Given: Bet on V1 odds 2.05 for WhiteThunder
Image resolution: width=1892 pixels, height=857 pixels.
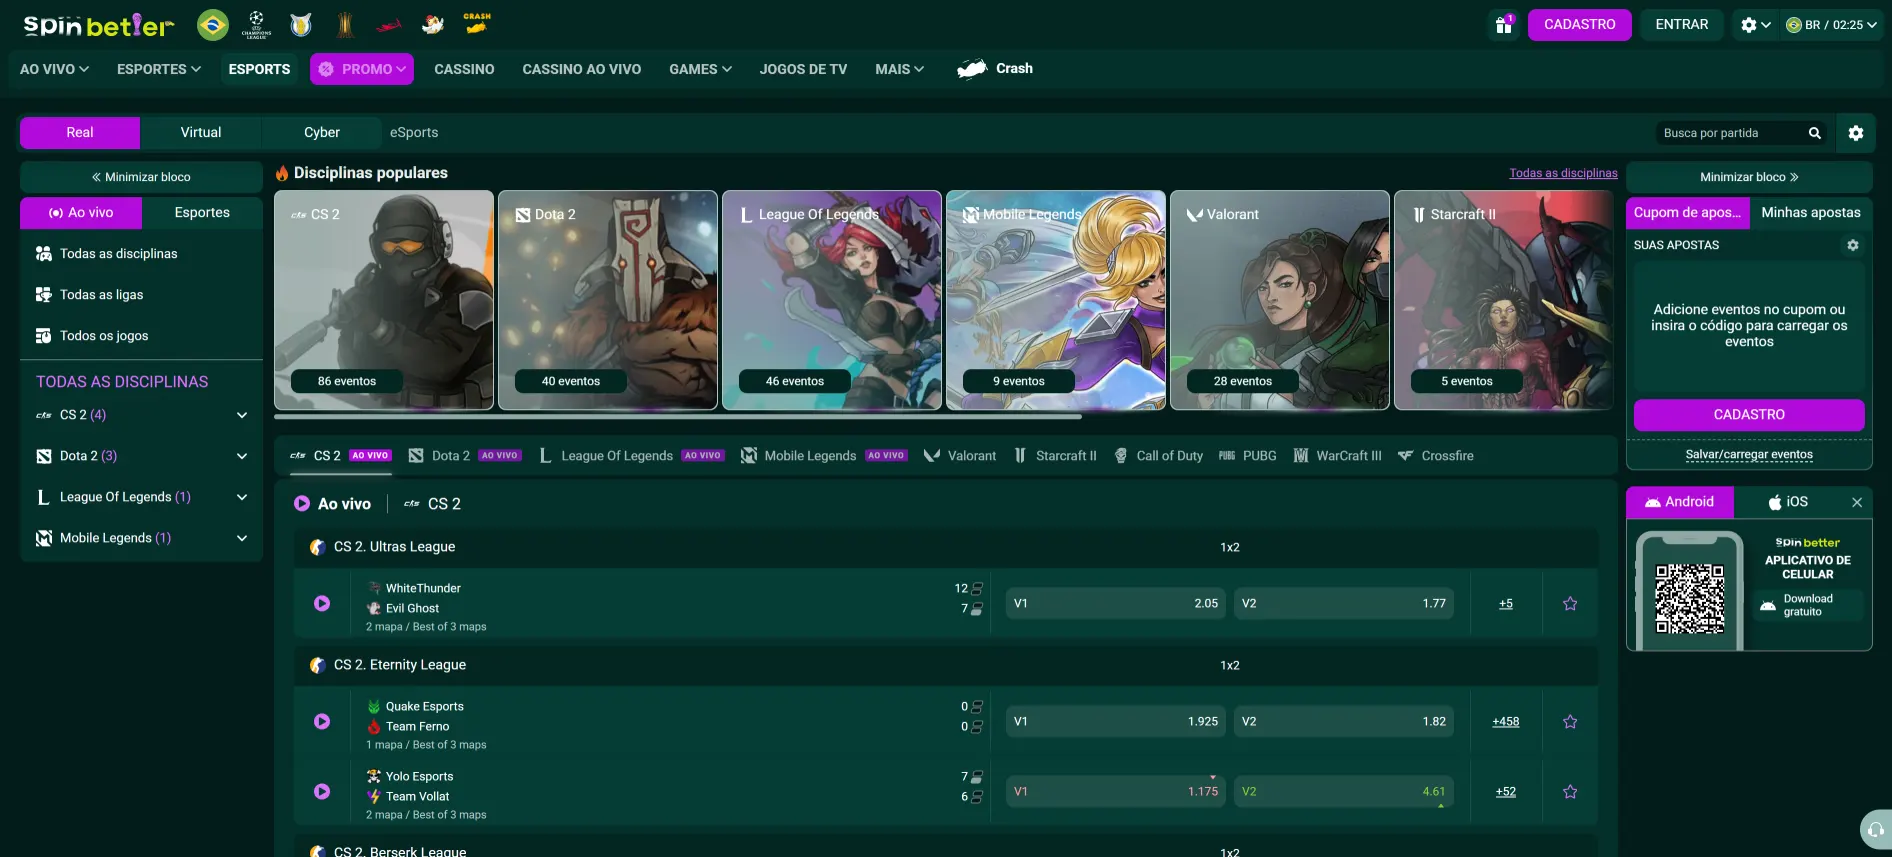Looking at the screenshot, I should click(x=1115, y=603).
